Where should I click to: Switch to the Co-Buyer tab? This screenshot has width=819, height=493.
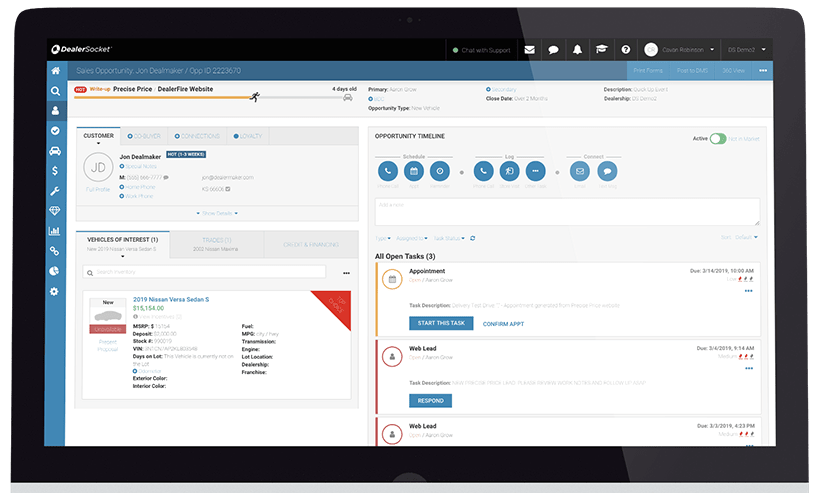(144, 136)
